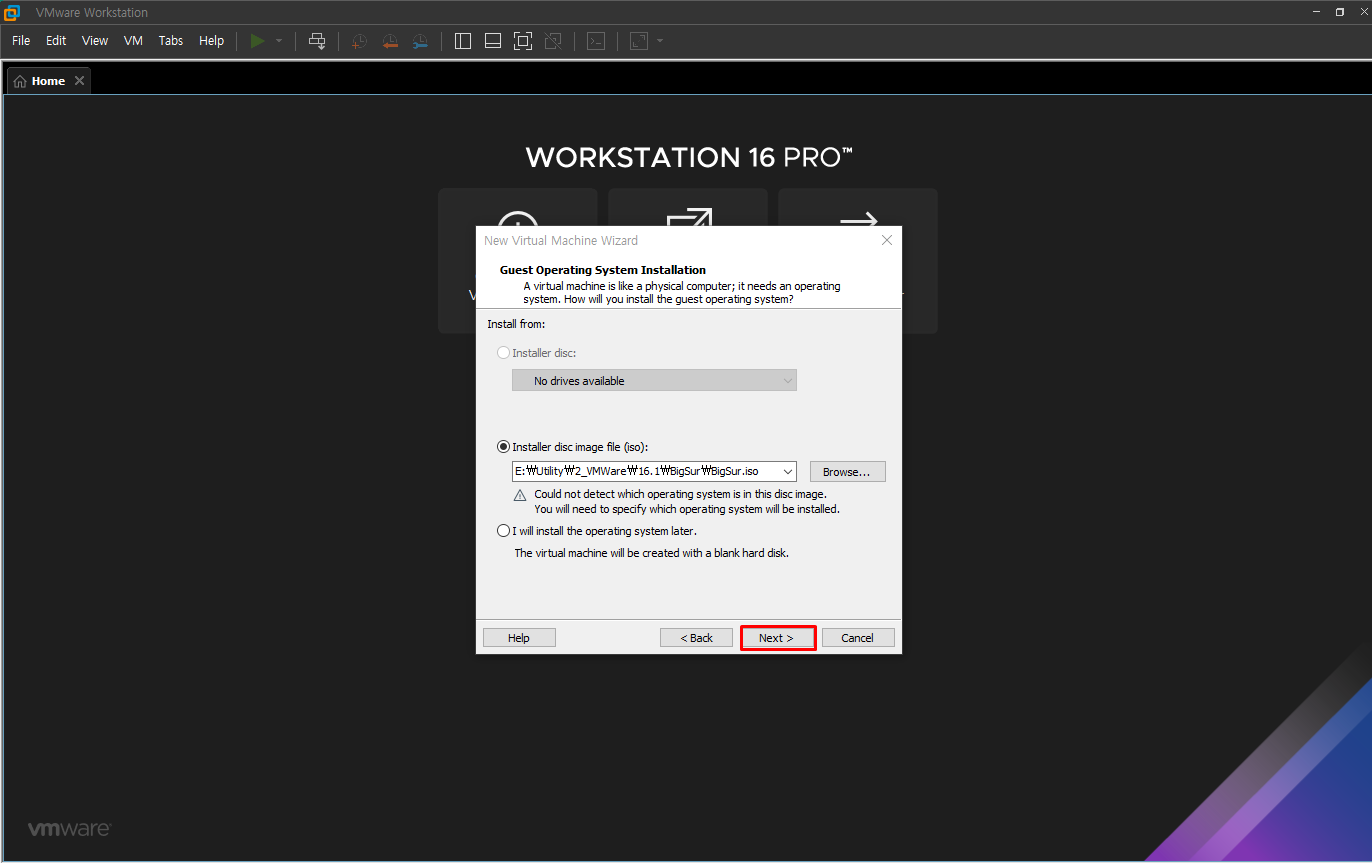1372x863 pixels.
Task: Click the full screen mode icon
Action: (522, 41)
